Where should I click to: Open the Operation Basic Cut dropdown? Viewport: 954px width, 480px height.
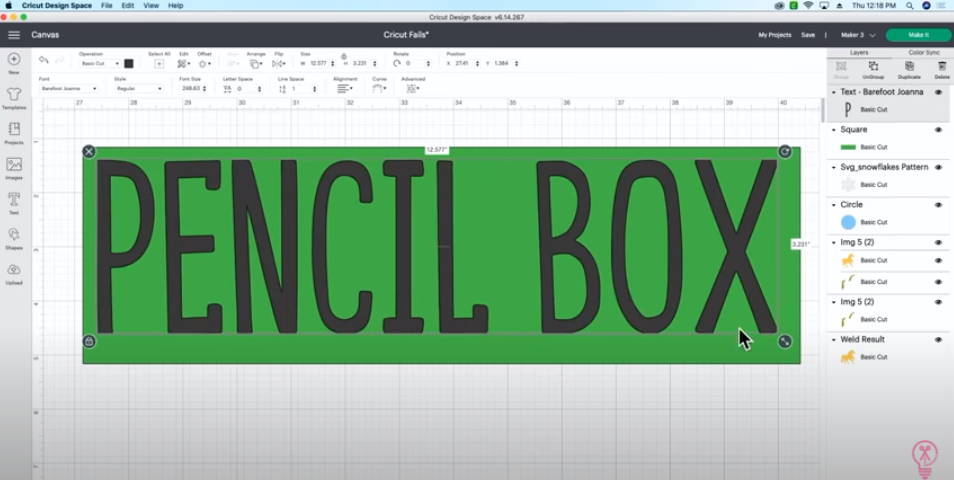tap(100, 63)
